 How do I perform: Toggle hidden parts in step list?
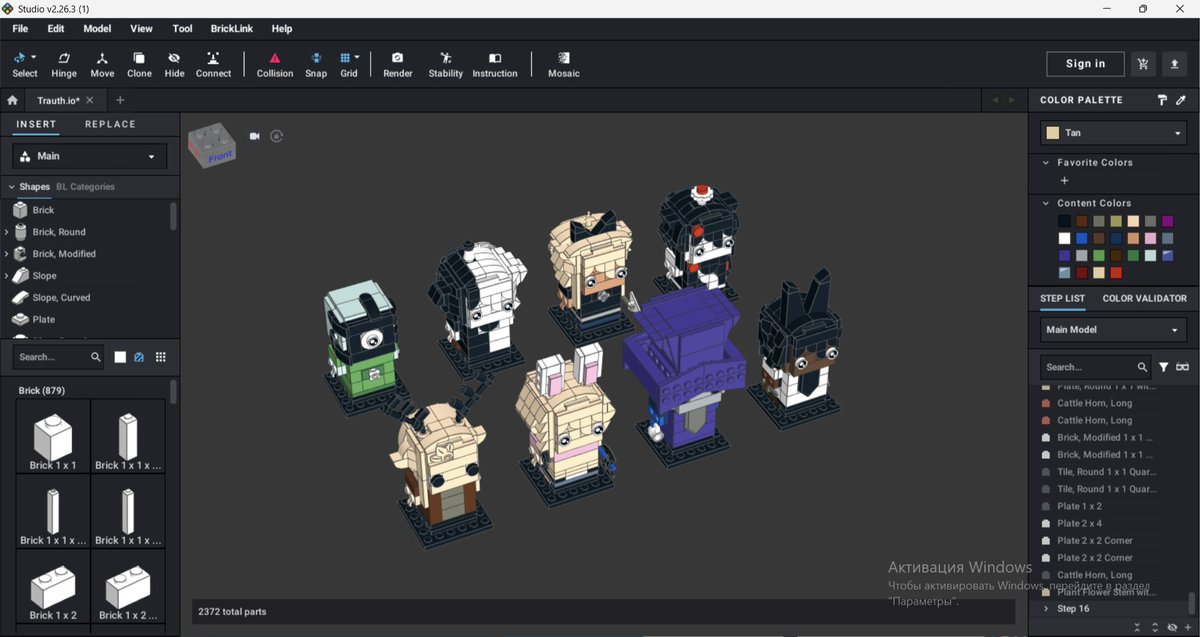tap(1172, 627)
